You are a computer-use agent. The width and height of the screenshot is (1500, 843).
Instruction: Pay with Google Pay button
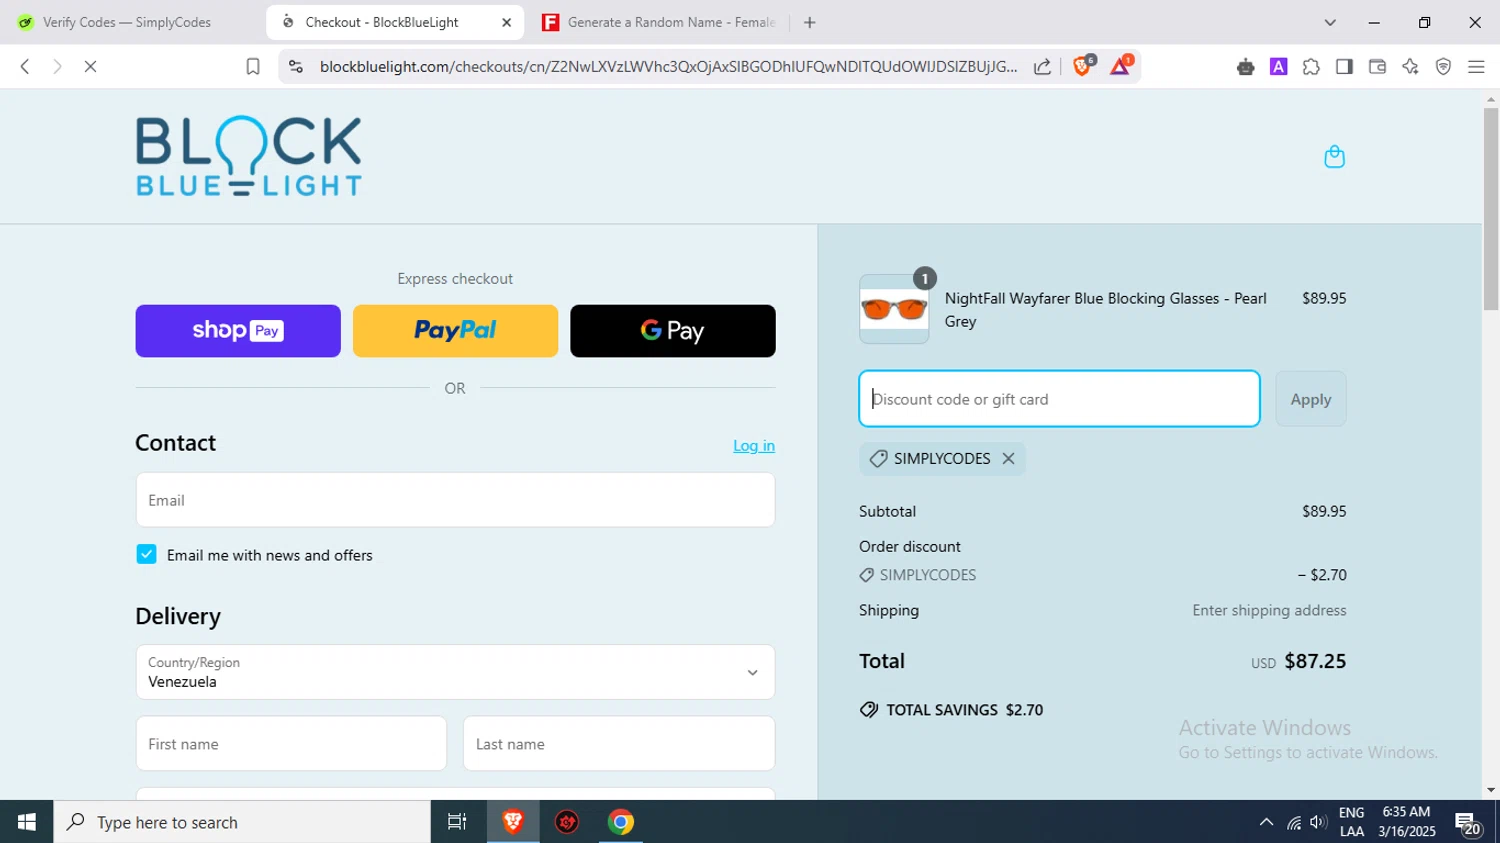pyautogui.click(x=673, y=331)
